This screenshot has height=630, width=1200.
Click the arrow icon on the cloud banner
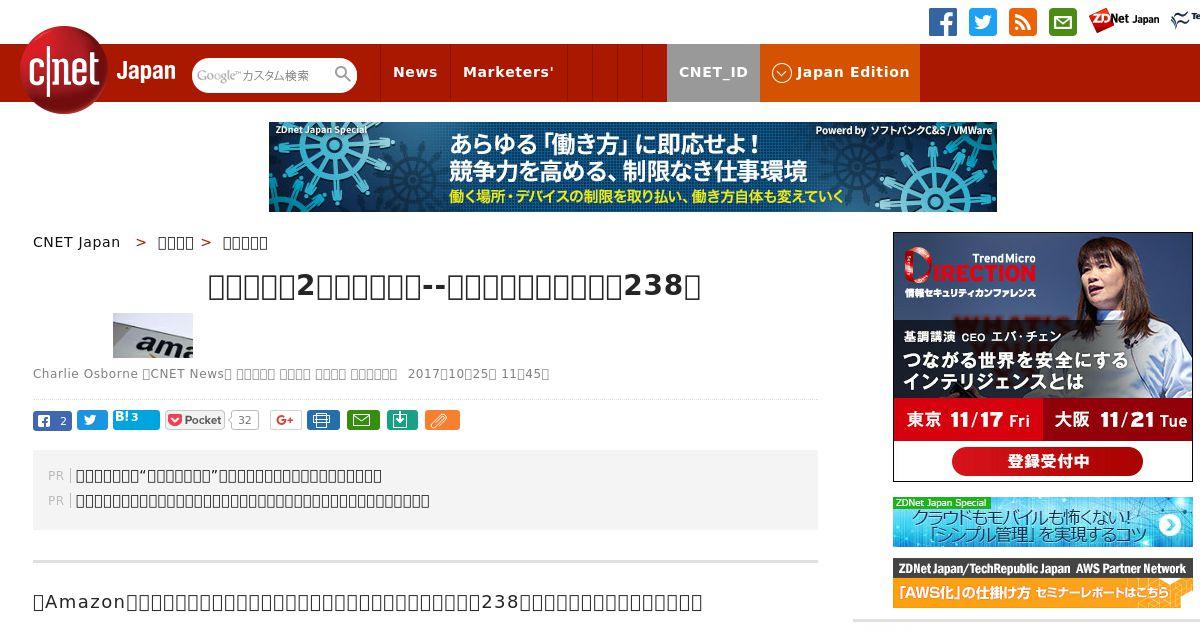coord(1170,525)
